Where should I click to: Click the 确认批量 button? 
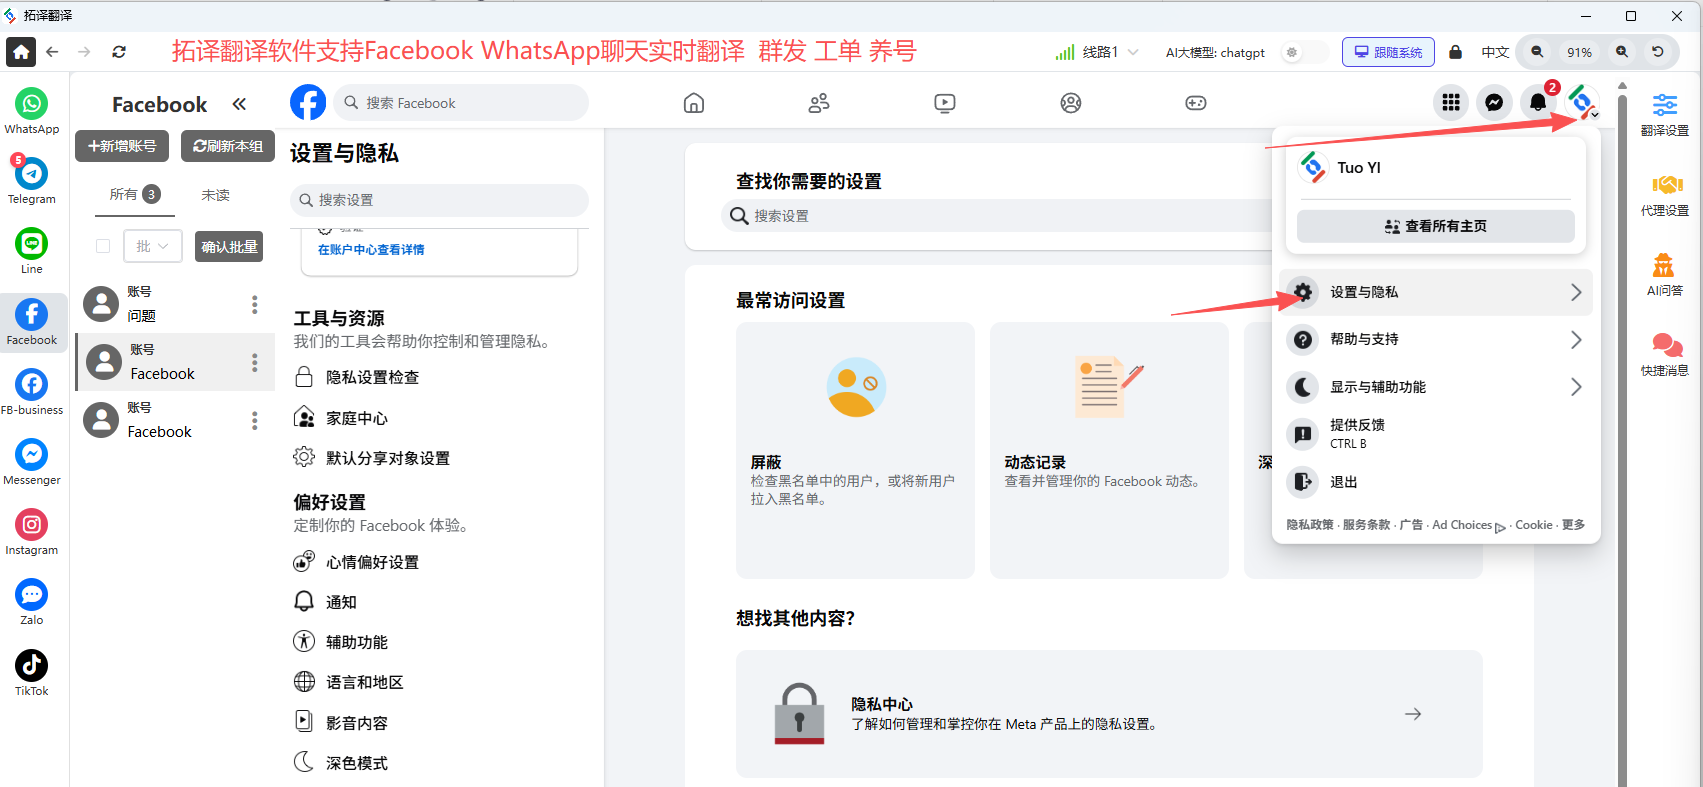[x=230, y=246]
